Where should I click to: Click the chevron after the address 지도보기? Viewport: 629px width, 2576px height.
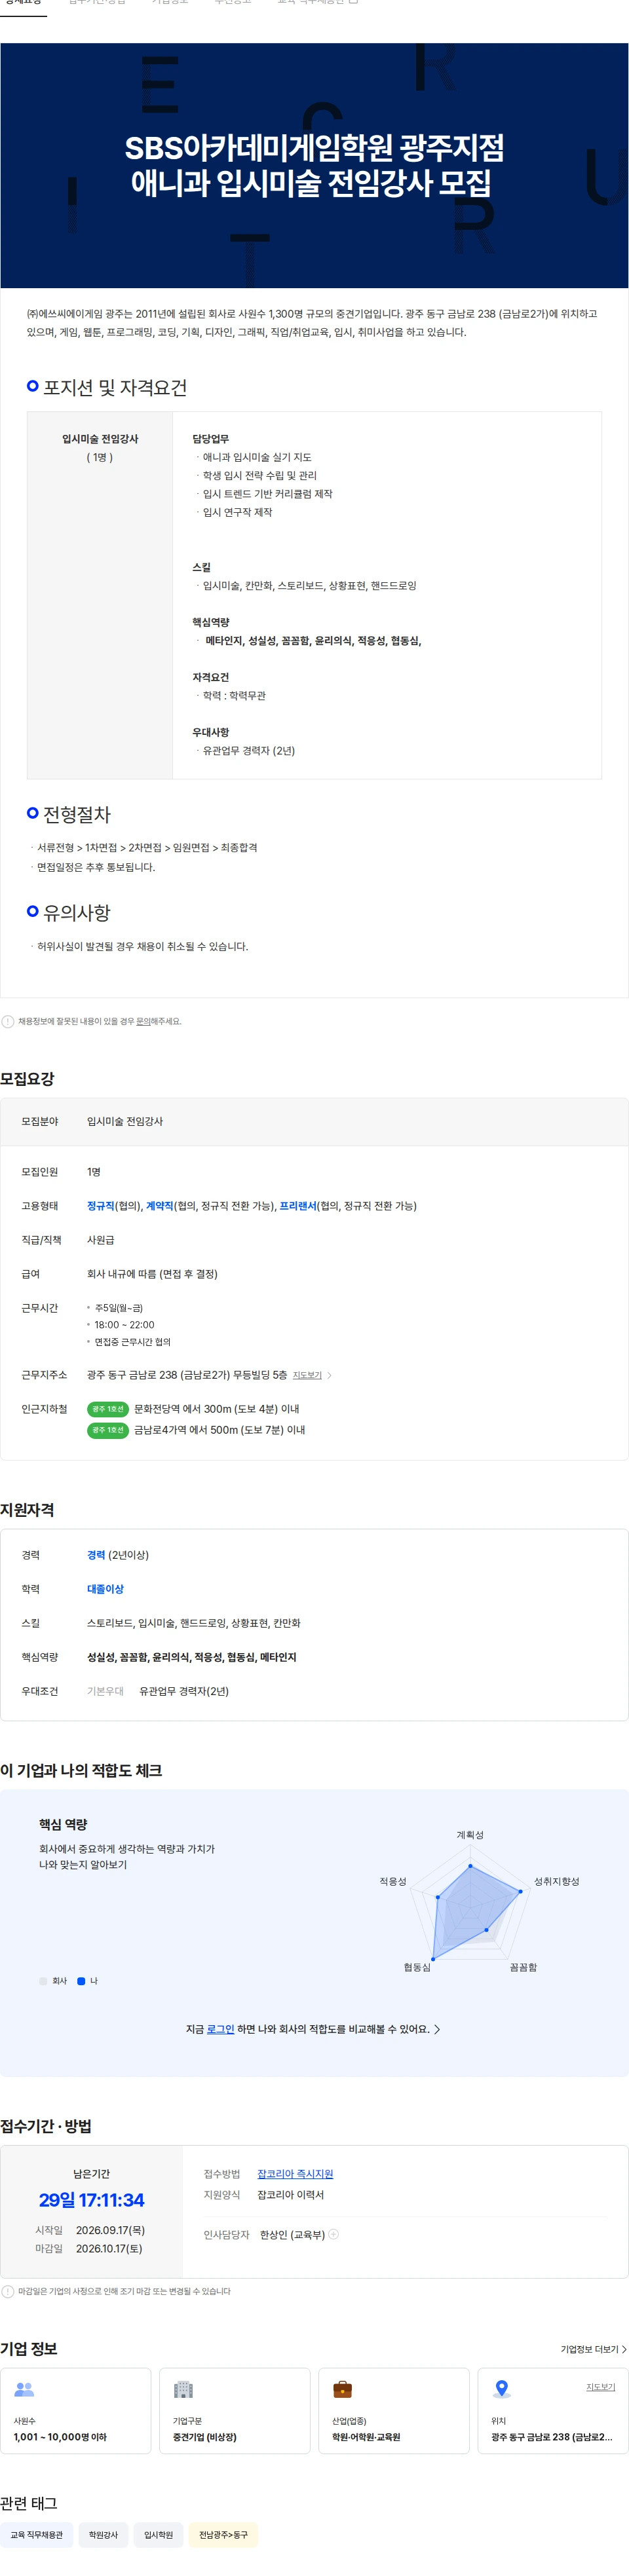329,1376
